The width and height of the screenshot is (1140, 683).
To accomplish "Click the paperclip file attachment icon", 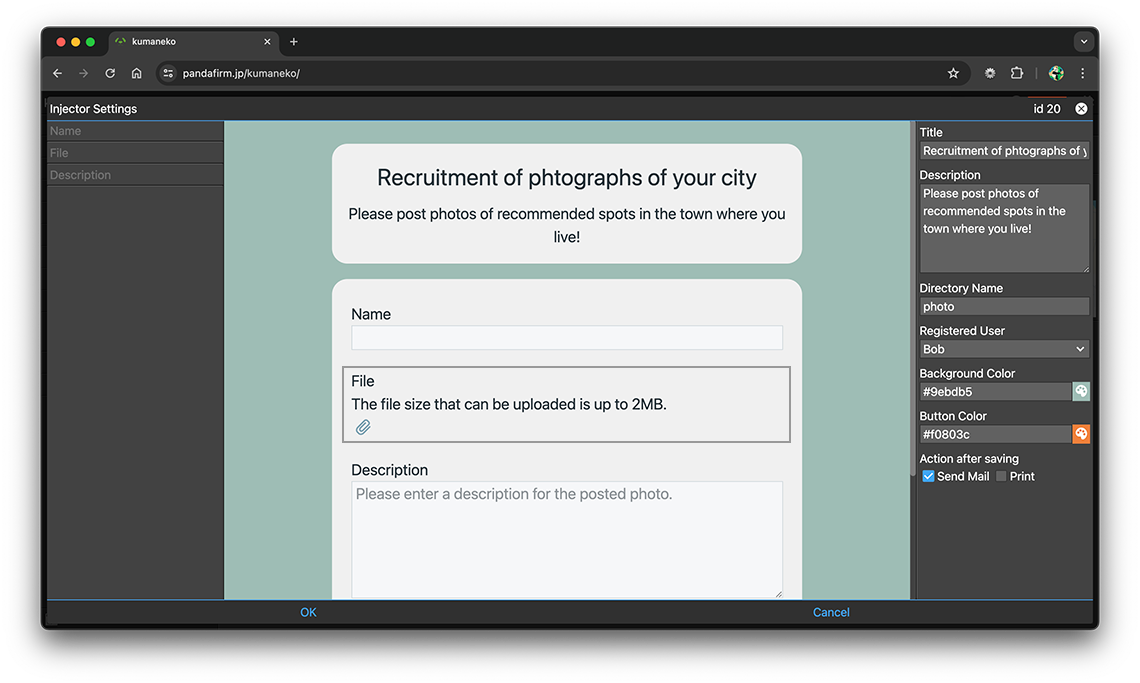I will (363, 428).
